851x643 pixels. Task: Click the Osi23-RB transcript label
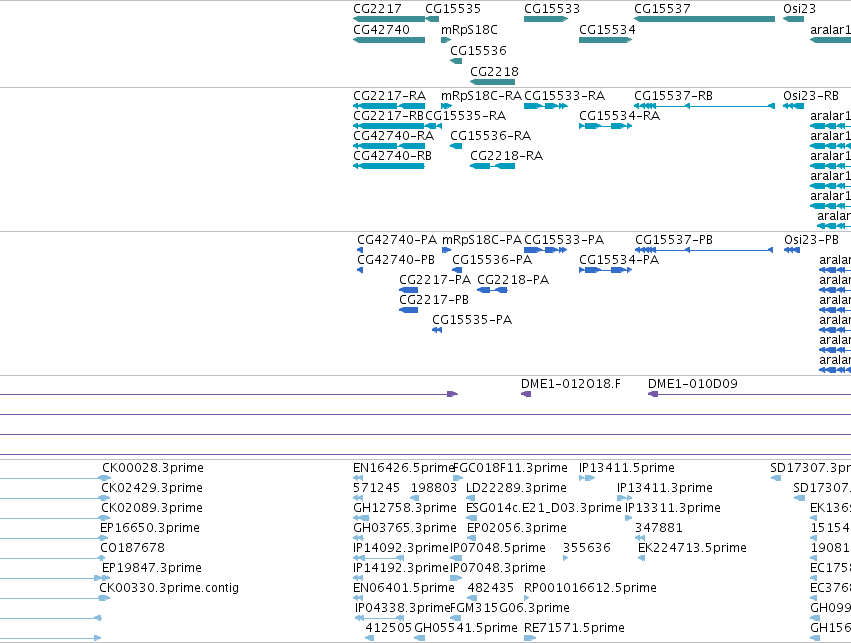coord(811,96)
